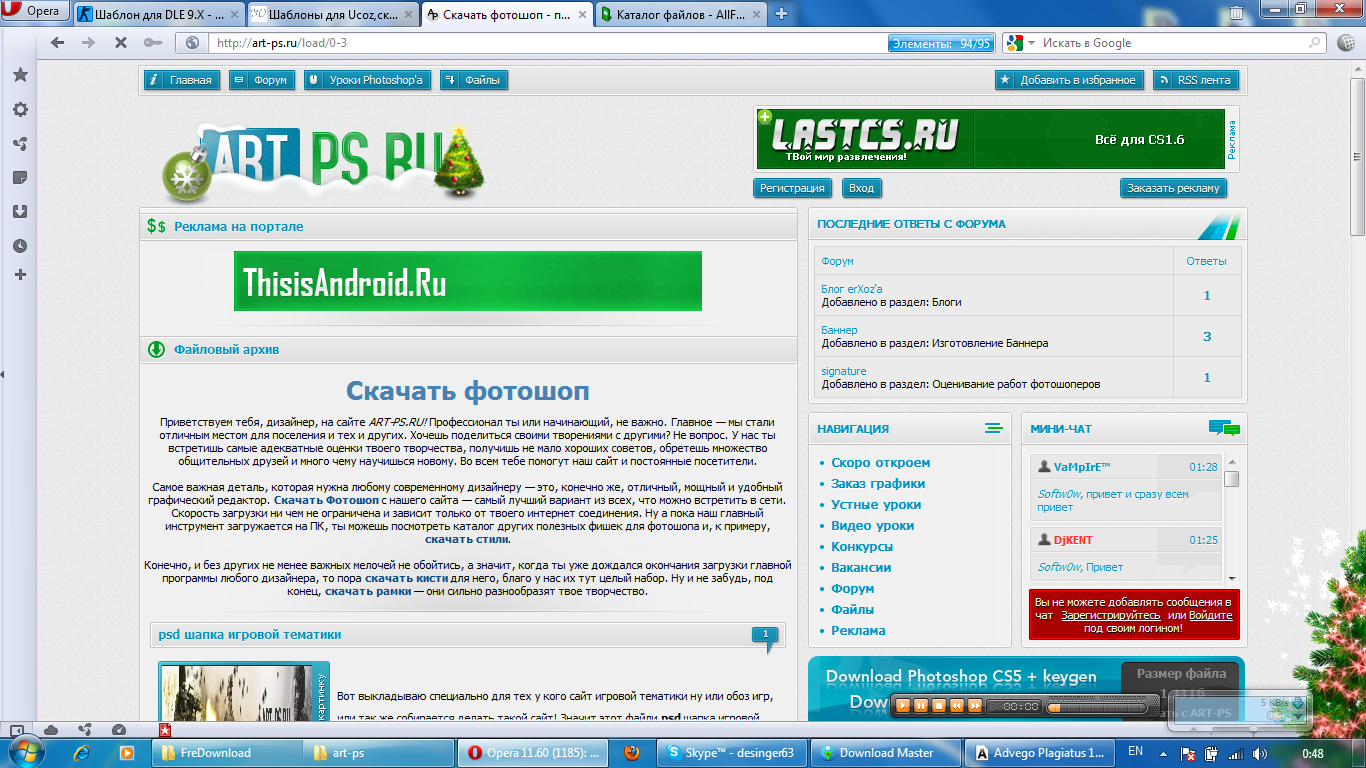Viewport: 1366px width, 768px height.
Task: Click the Opera Unite icon in the status bar
Action: [x=85, y=730]
